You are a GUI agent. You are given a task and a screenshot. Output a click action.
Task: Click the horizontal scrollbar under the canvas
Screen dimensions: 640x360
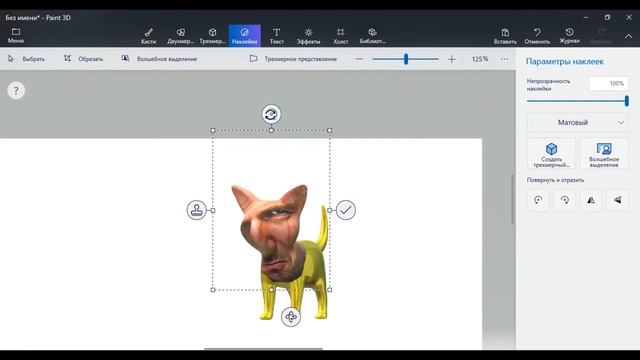(x=263, y=349)
